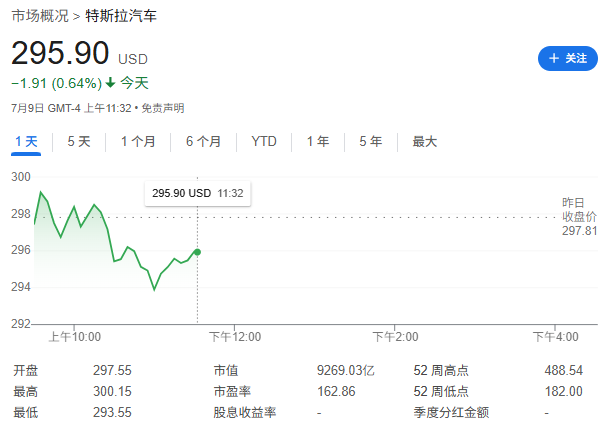Show the 6 个月 chart range
This screenshot has height=429, width=616.
tap(203, 141)
